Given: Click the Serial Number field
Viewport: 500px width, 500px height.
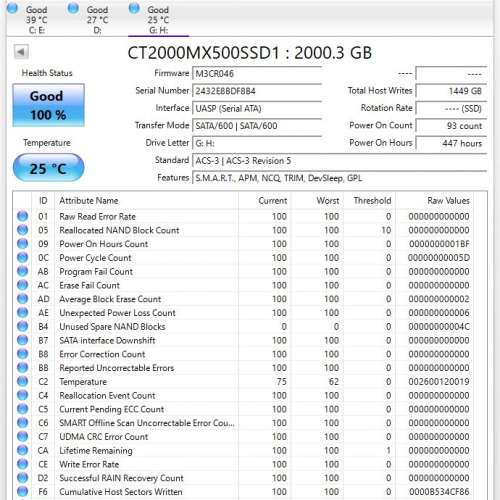Looking at the screenshot, I should pos(257,91).
